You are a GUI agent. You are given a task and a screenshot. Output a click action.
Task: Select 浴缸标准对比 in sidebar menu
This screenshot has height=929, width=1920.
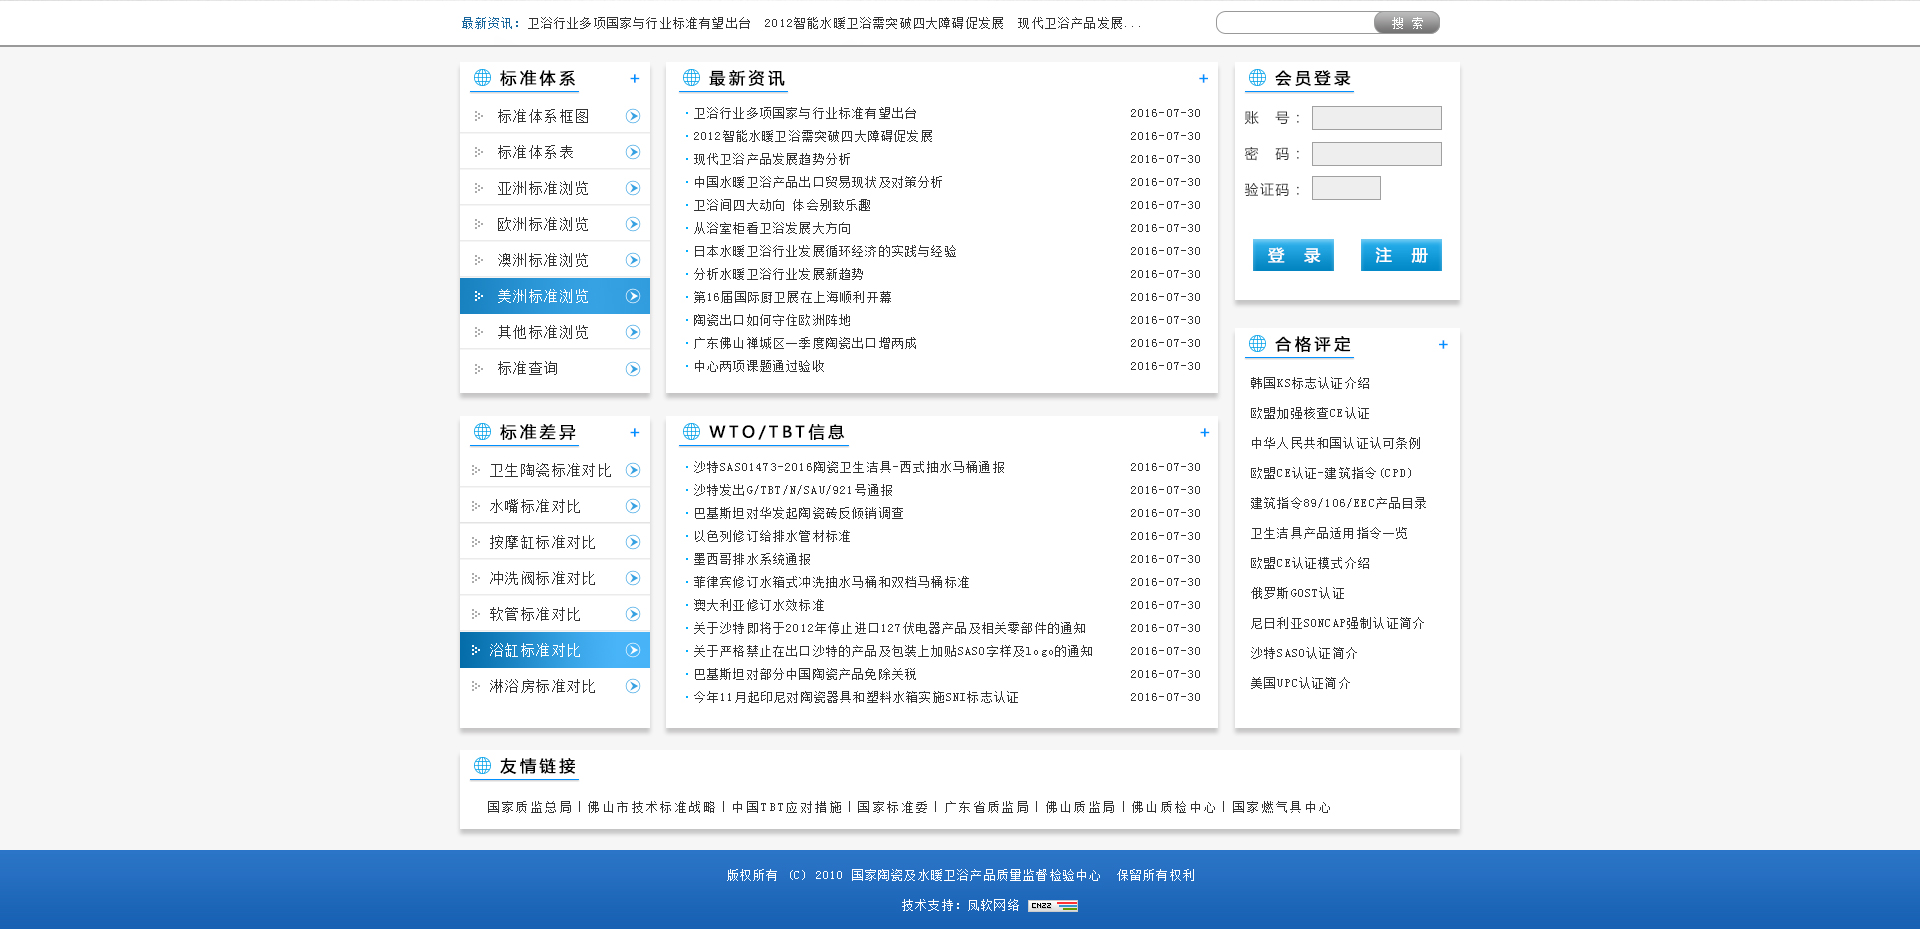point(535,650)
